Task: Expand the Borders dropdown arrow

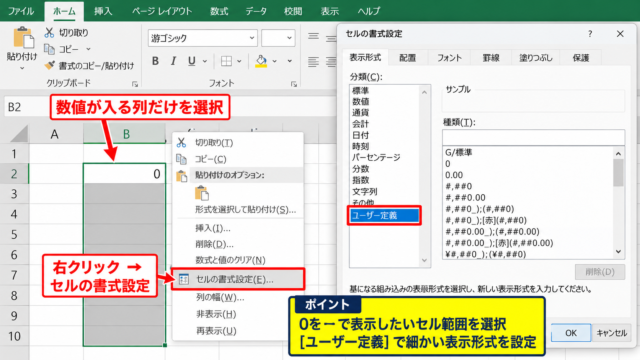Action: tap(239, 61)
